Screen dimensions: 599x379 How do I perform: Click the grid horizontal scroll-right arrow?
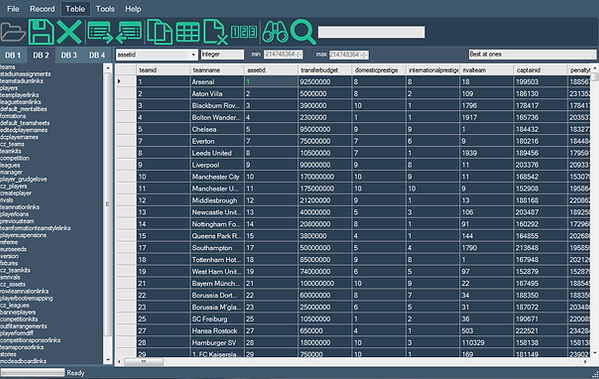(585, 361)
